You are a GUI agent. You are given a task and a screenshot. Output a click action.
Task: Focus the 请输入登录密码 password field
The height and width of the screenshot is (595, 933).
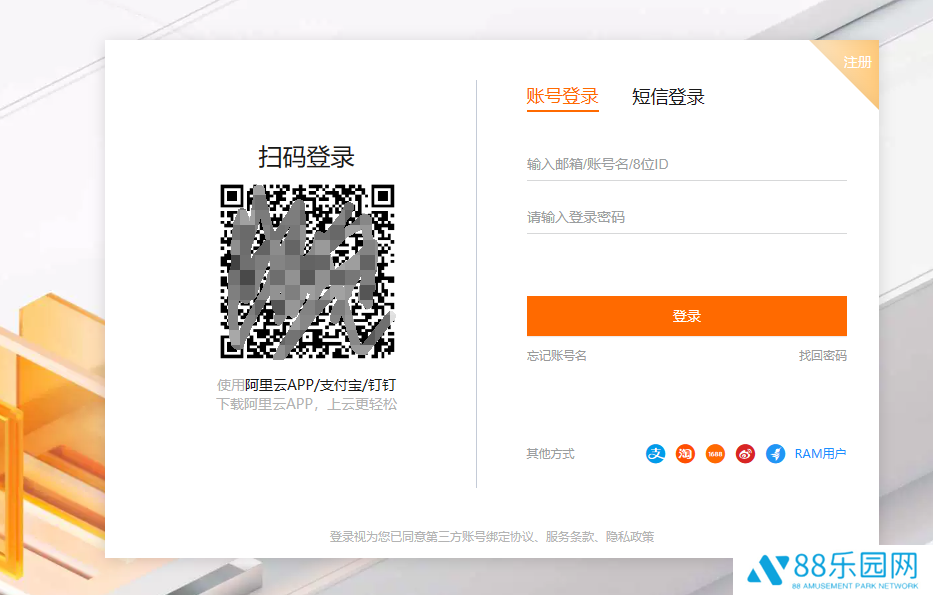[687, 217]
